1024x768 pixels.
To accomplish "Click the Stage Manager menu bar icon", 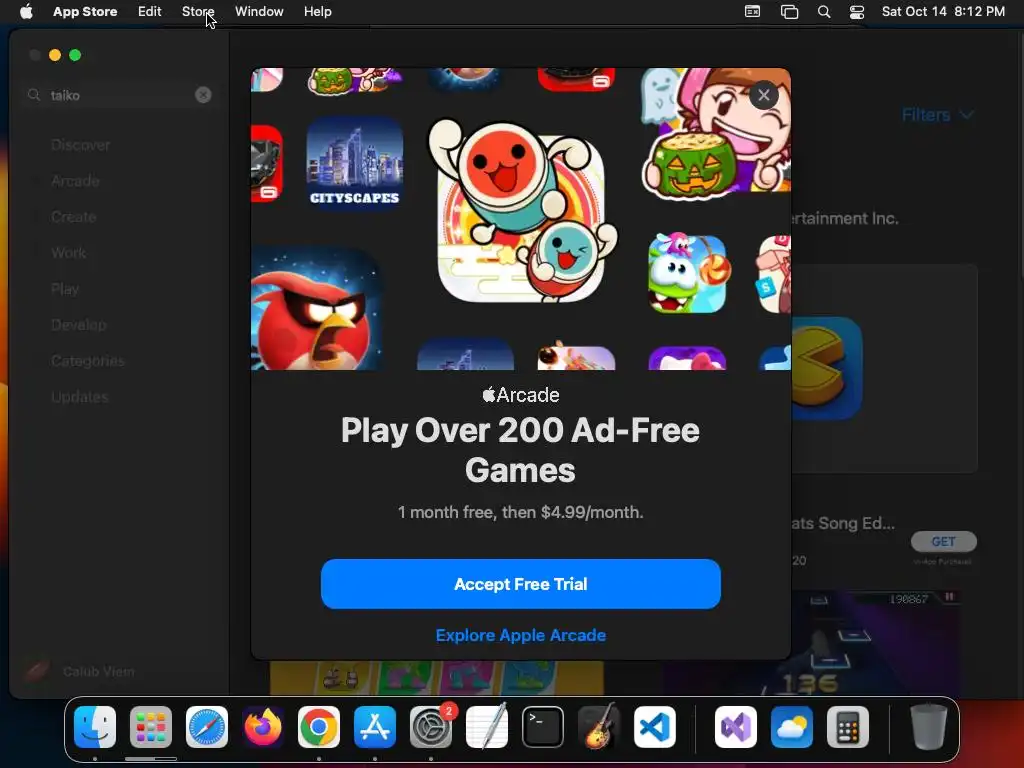I will coord(790,12).
